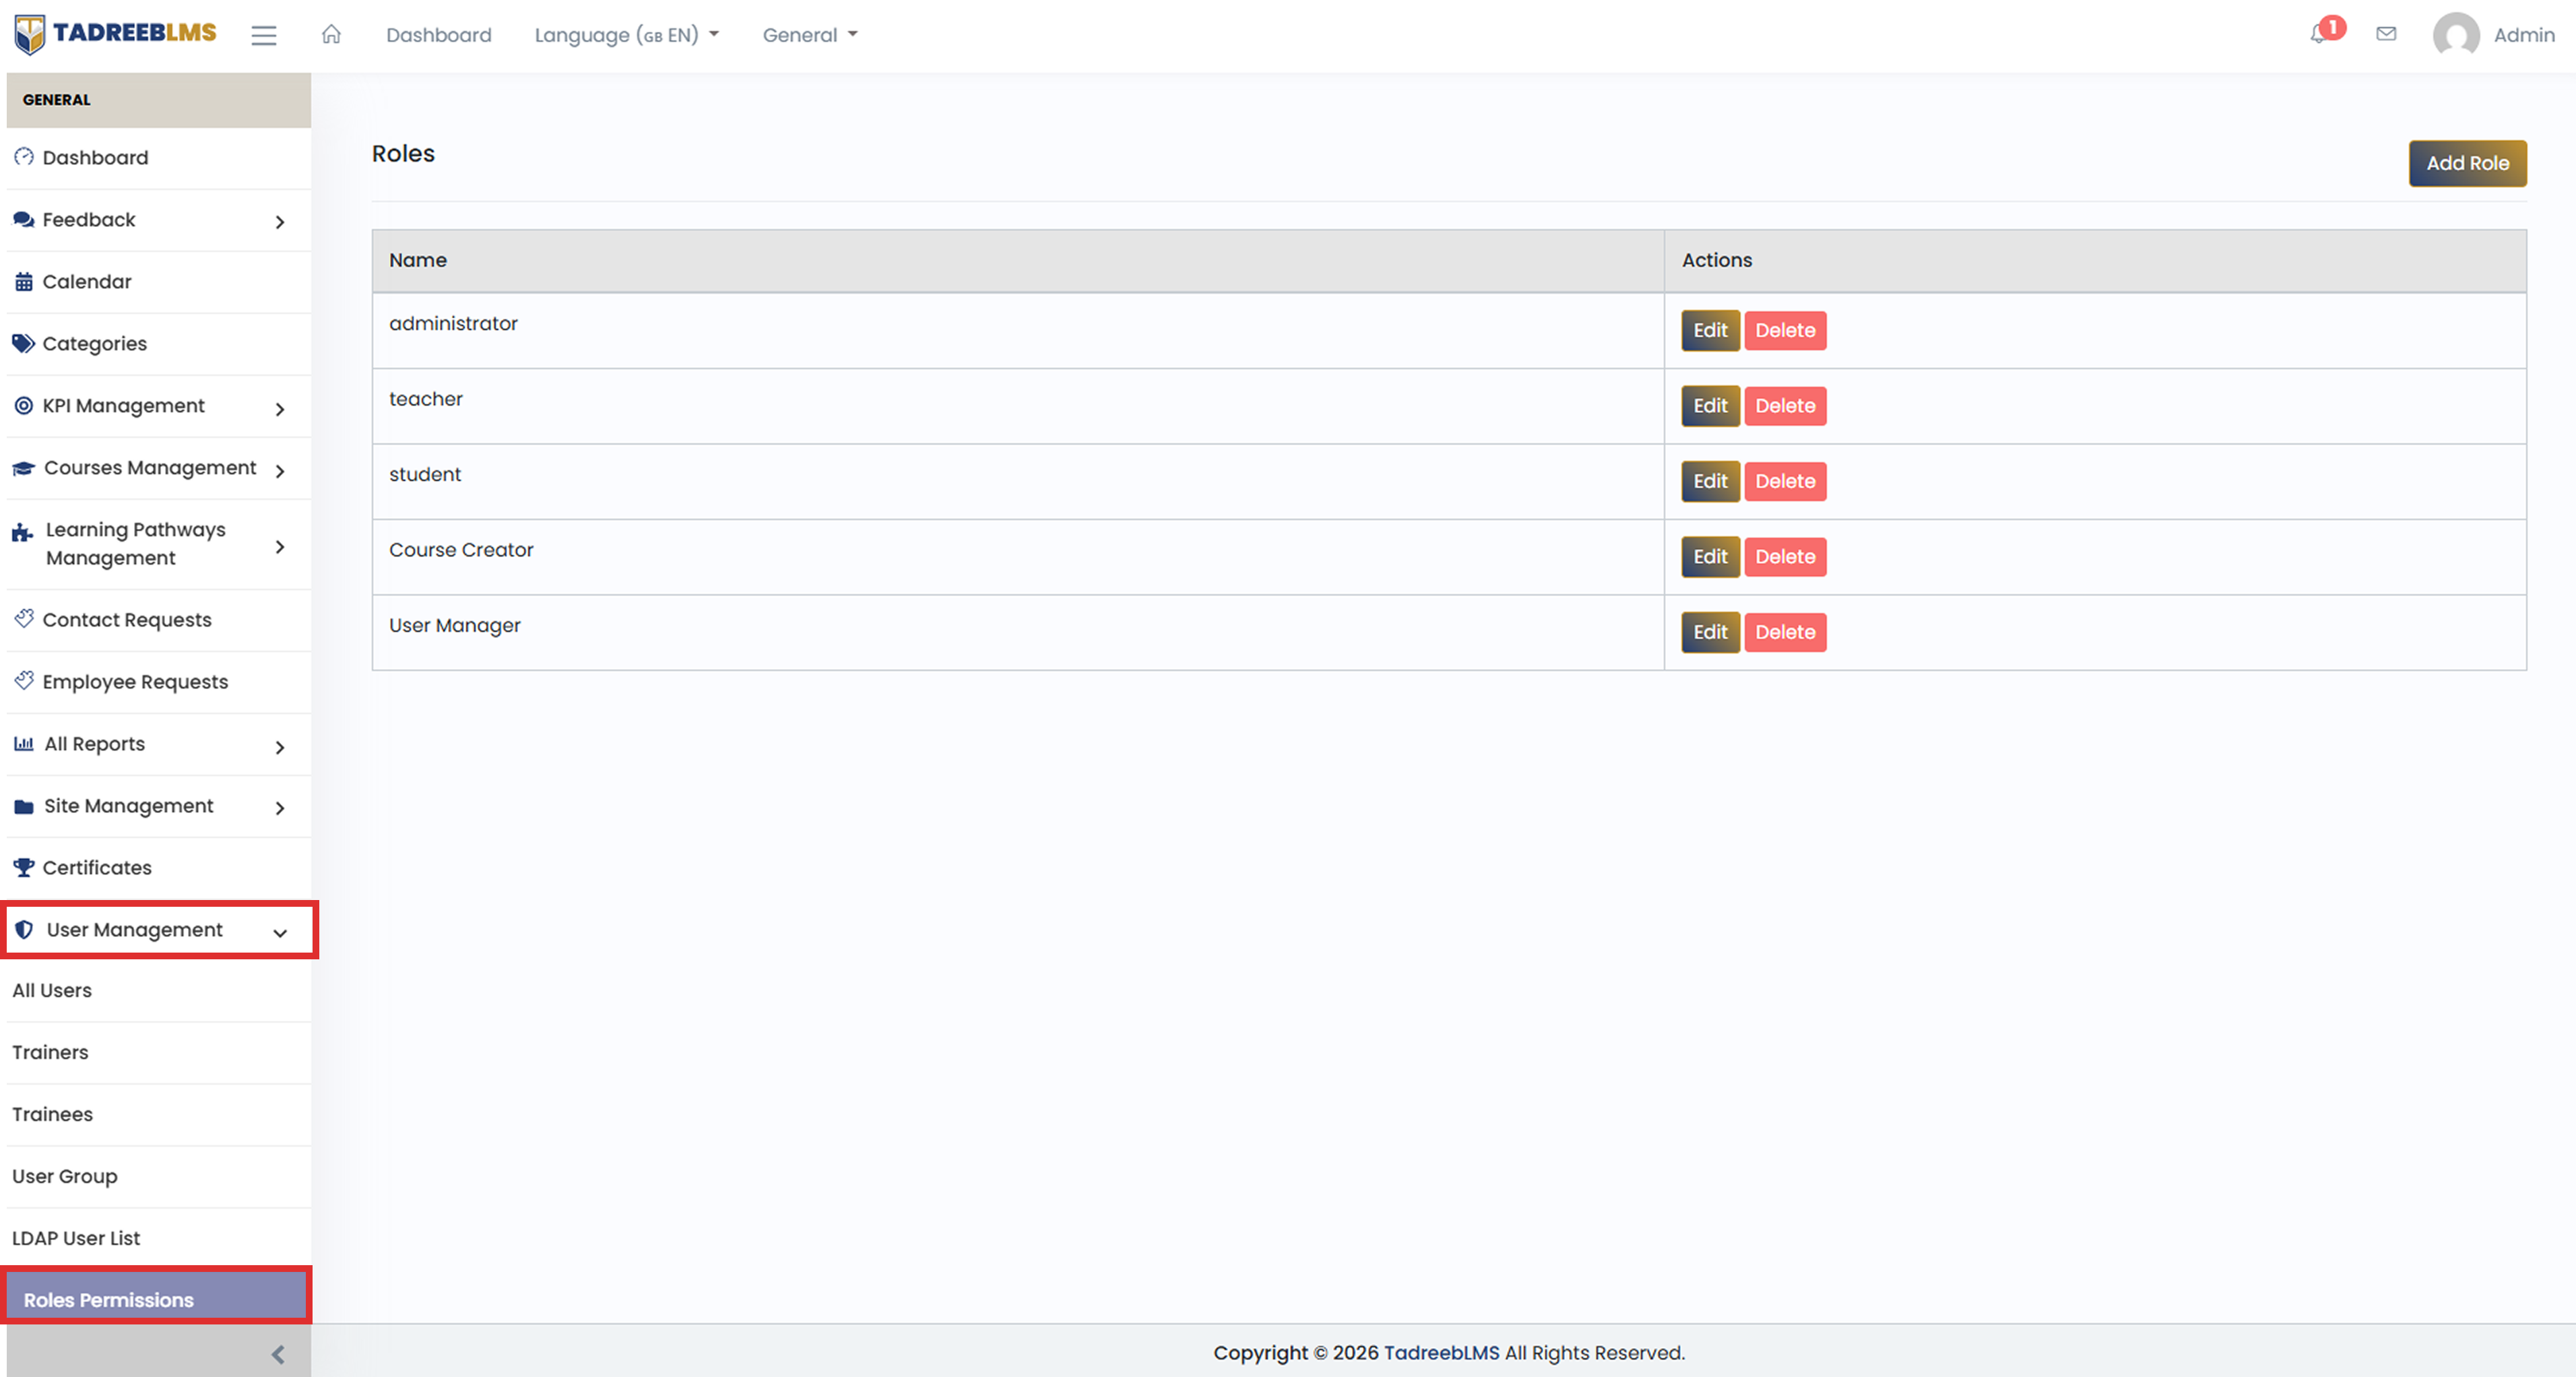Open the General dropdown in top bar
2576x1377 pixels.
click(810, 35)
